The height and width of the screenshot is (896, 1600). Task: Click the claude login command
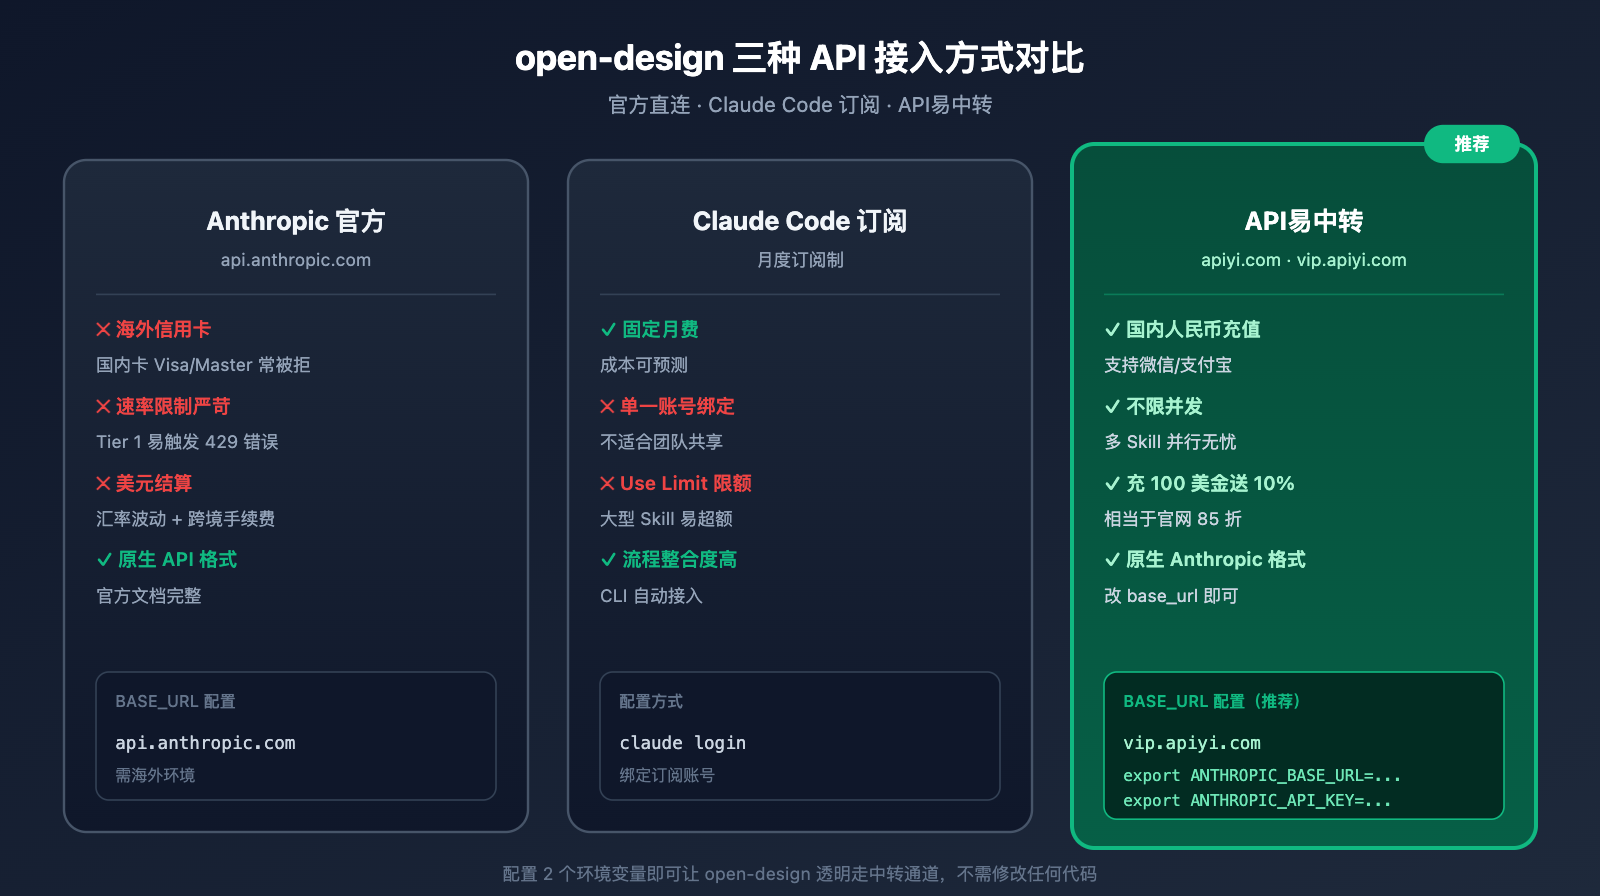[x=682, y=743]
